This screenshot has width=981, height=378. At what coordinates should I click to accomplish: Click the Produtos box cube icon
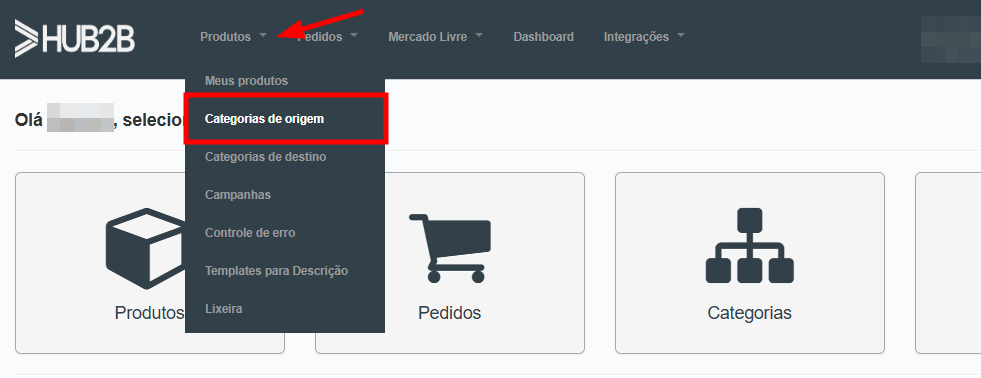146,248
